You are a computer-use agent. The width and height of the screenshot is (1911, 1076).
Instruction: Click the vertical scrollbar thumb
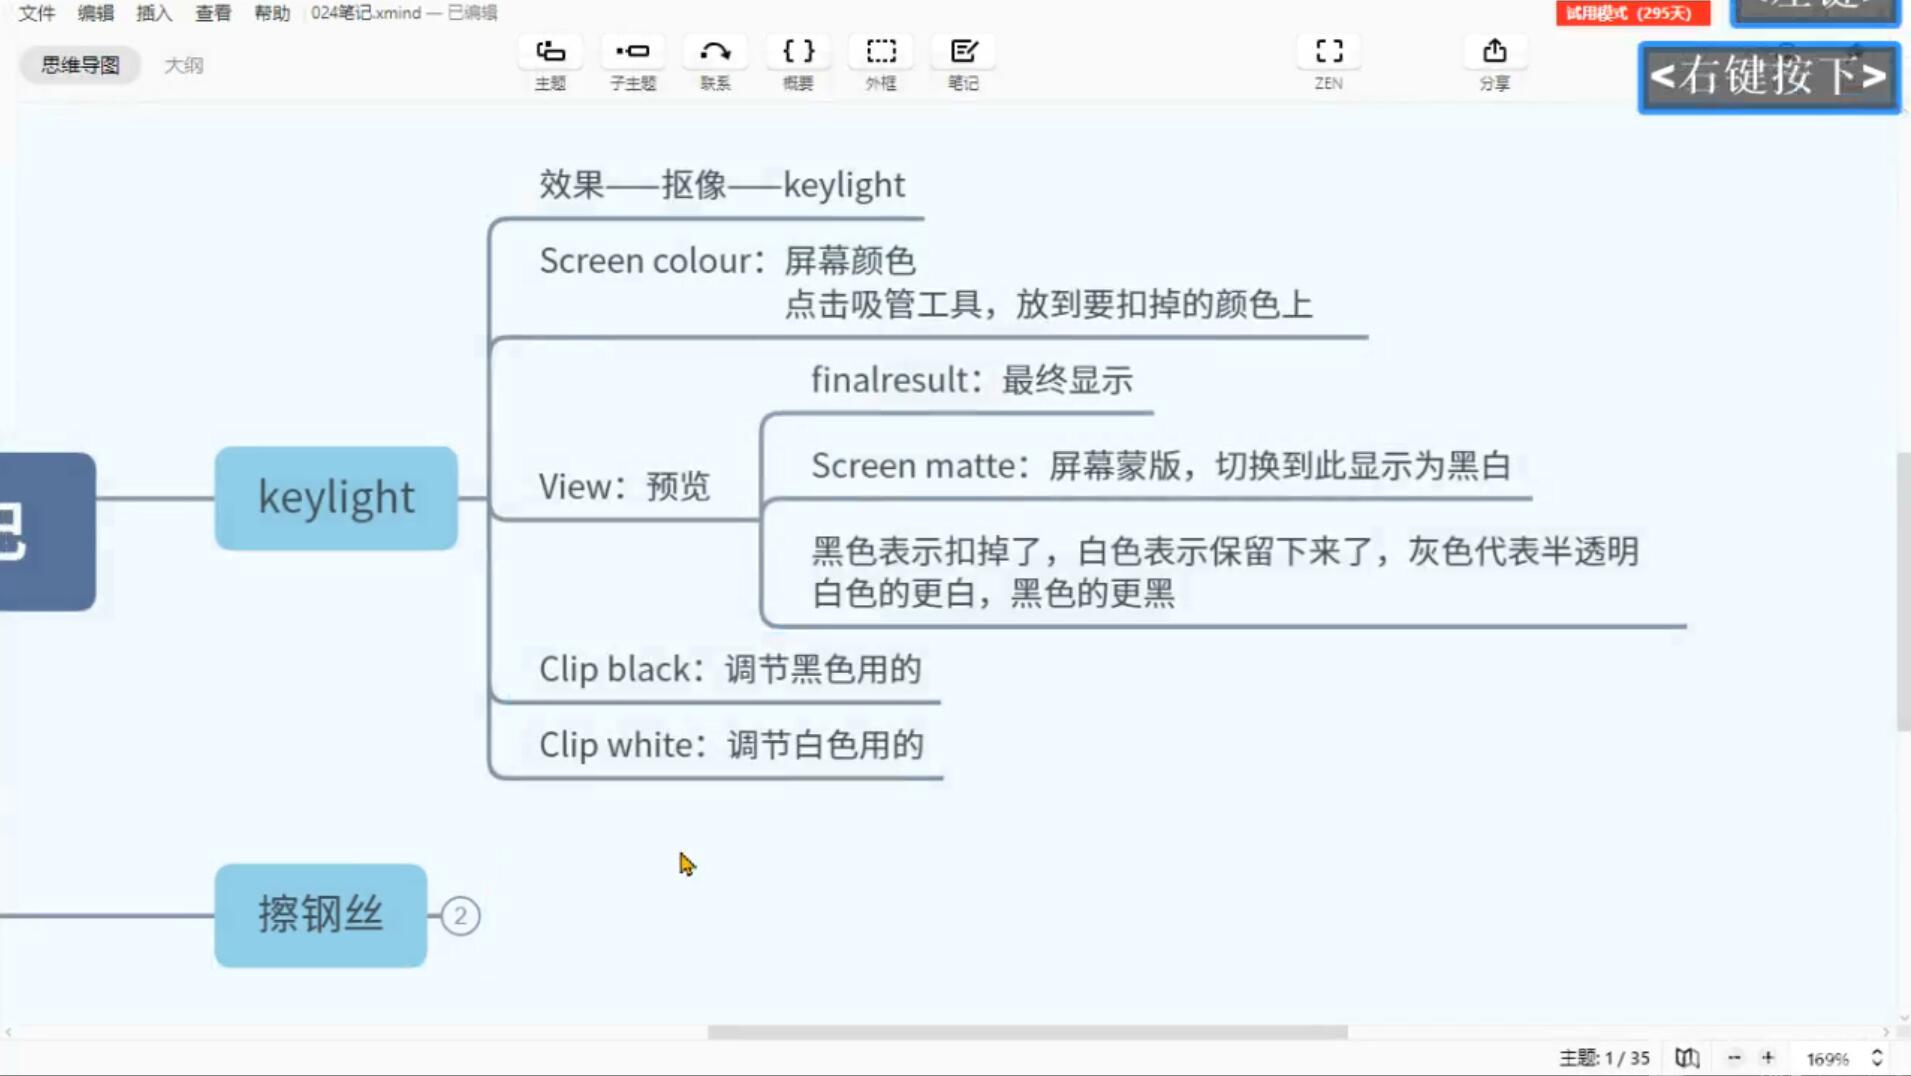point(1903,591)
